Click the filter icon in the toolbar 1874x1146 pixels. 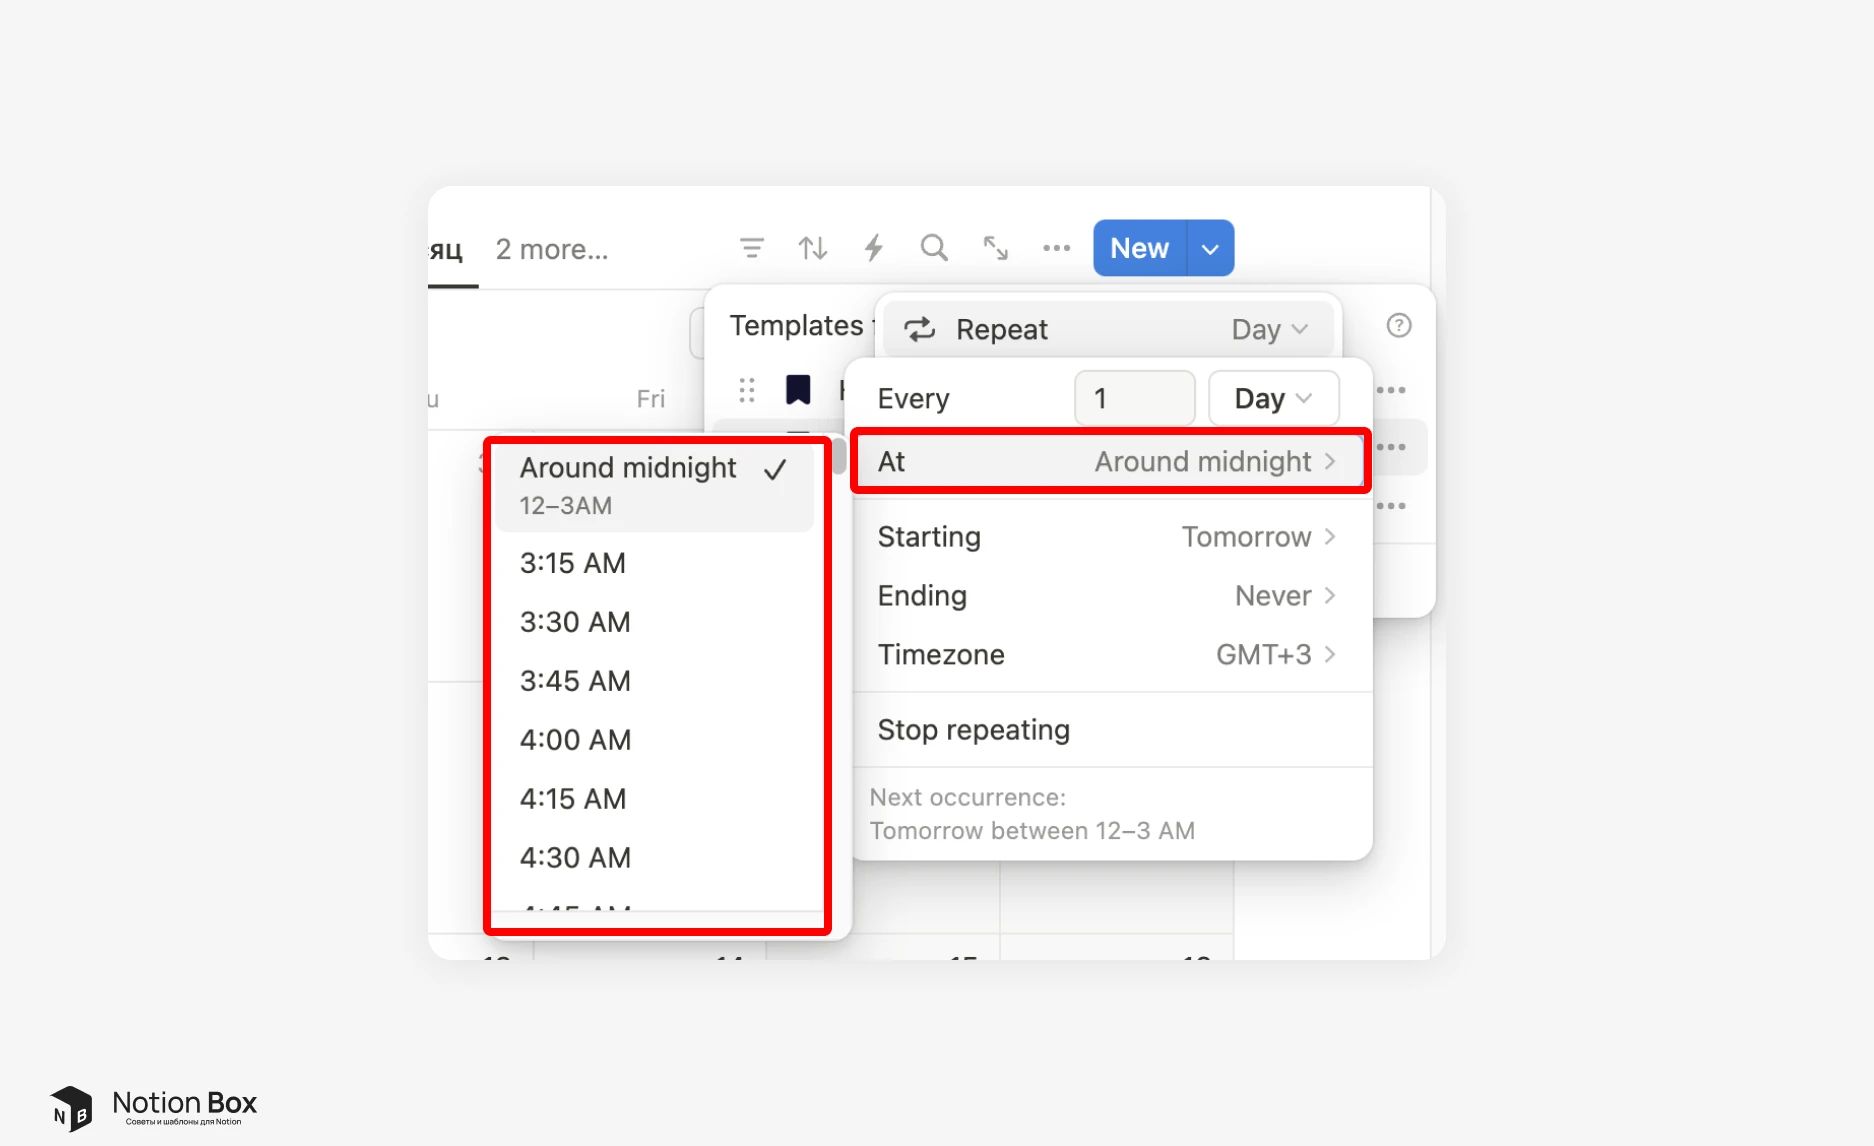[x=751, y=248]
